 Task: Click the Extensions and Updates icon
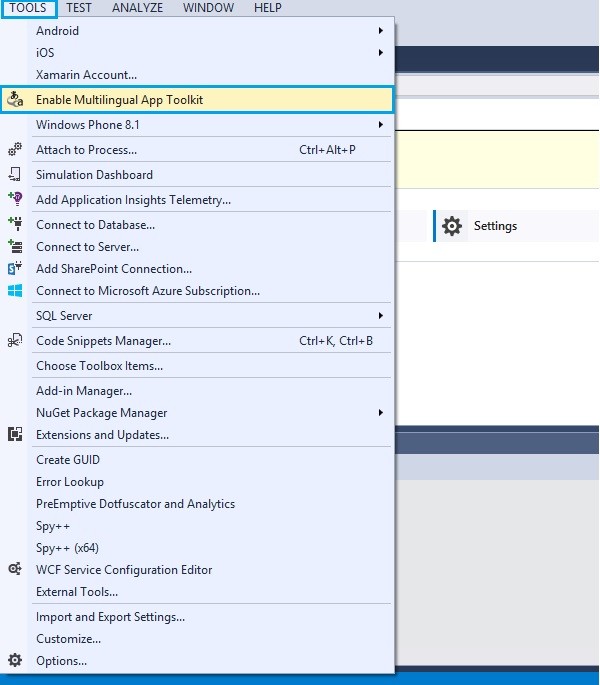[x=15, y=434]
